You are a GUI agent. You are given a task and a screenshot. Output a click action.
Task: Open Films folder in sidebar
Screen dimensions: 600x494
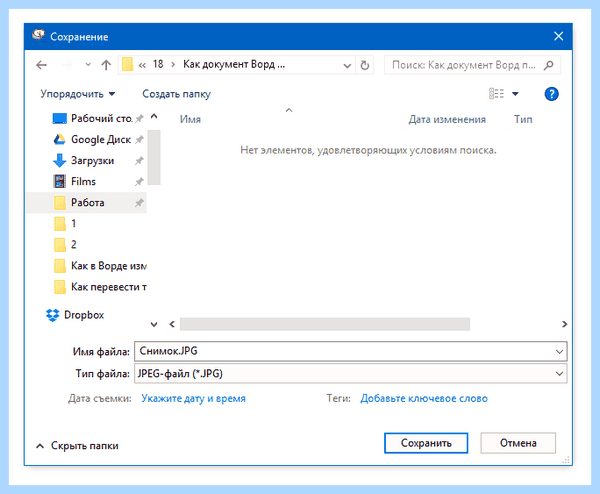click(x=83, y=181)
